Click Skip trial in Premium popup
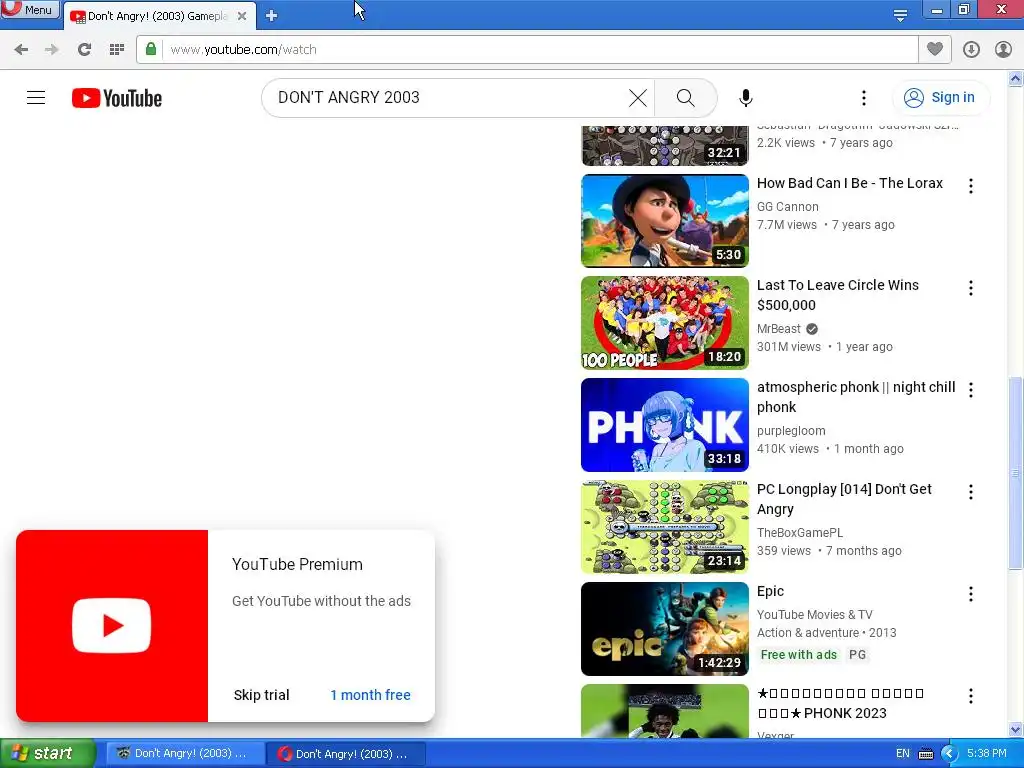The image size is (1024, 768). click(261, 696)
